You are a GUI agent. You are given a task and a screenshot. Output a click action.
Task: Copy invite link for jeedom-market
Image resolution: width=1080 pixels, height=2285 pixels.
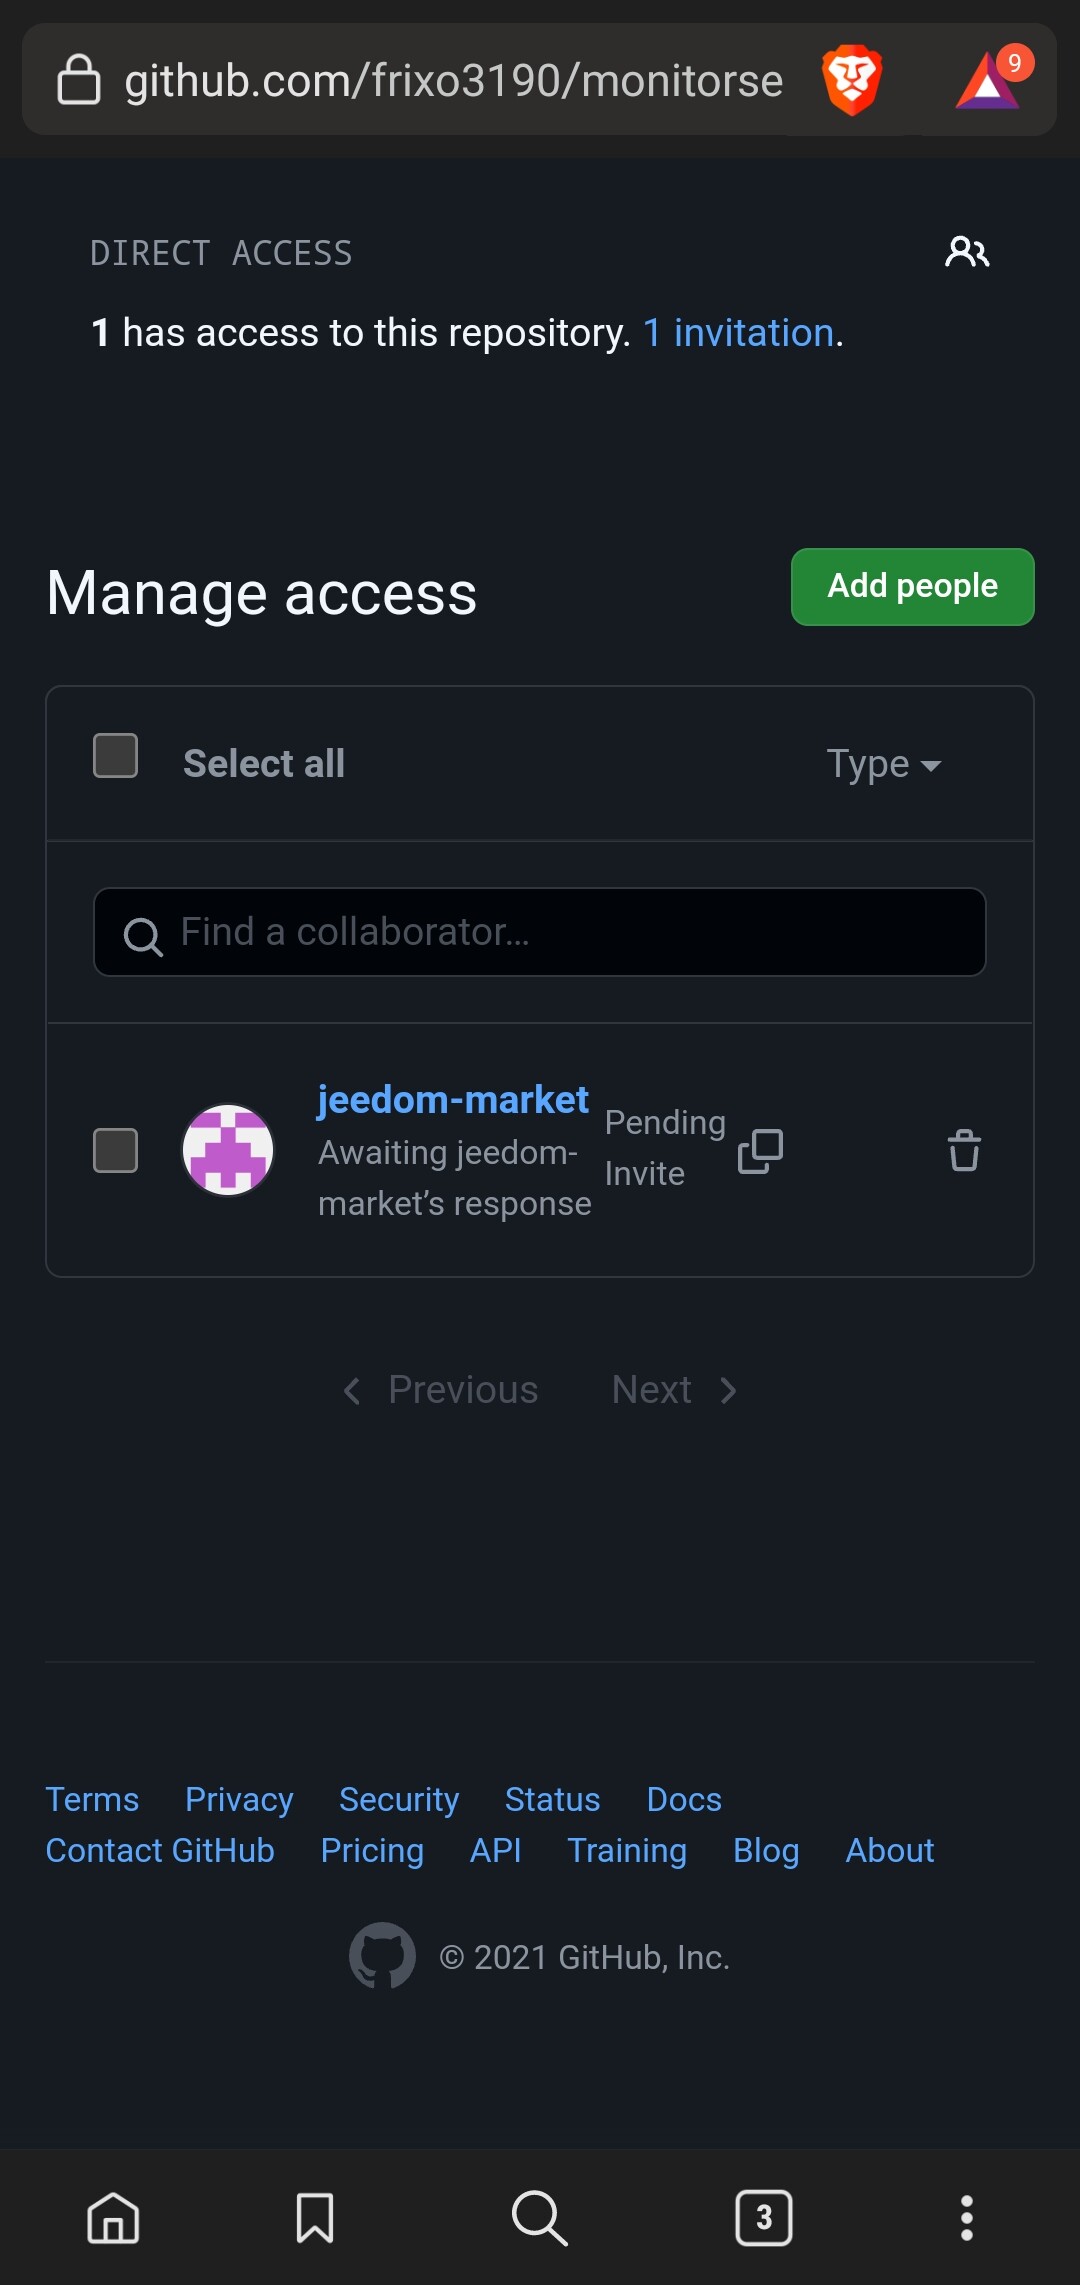pyautogui.click(x=760, y=1151)
